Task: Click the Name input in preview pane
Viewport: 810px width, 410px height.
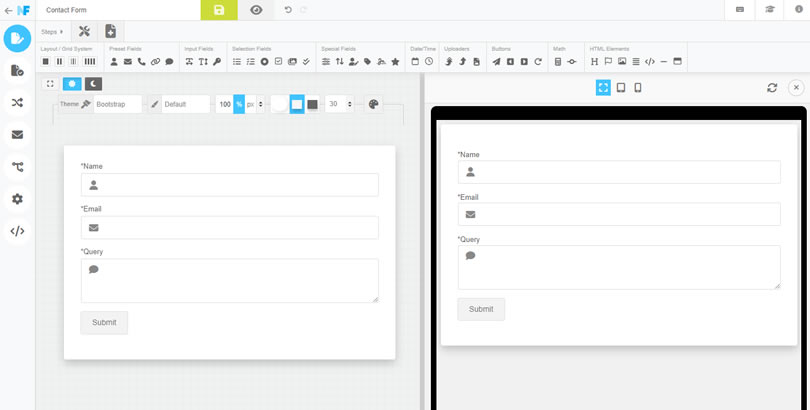Action: [619, 172]
